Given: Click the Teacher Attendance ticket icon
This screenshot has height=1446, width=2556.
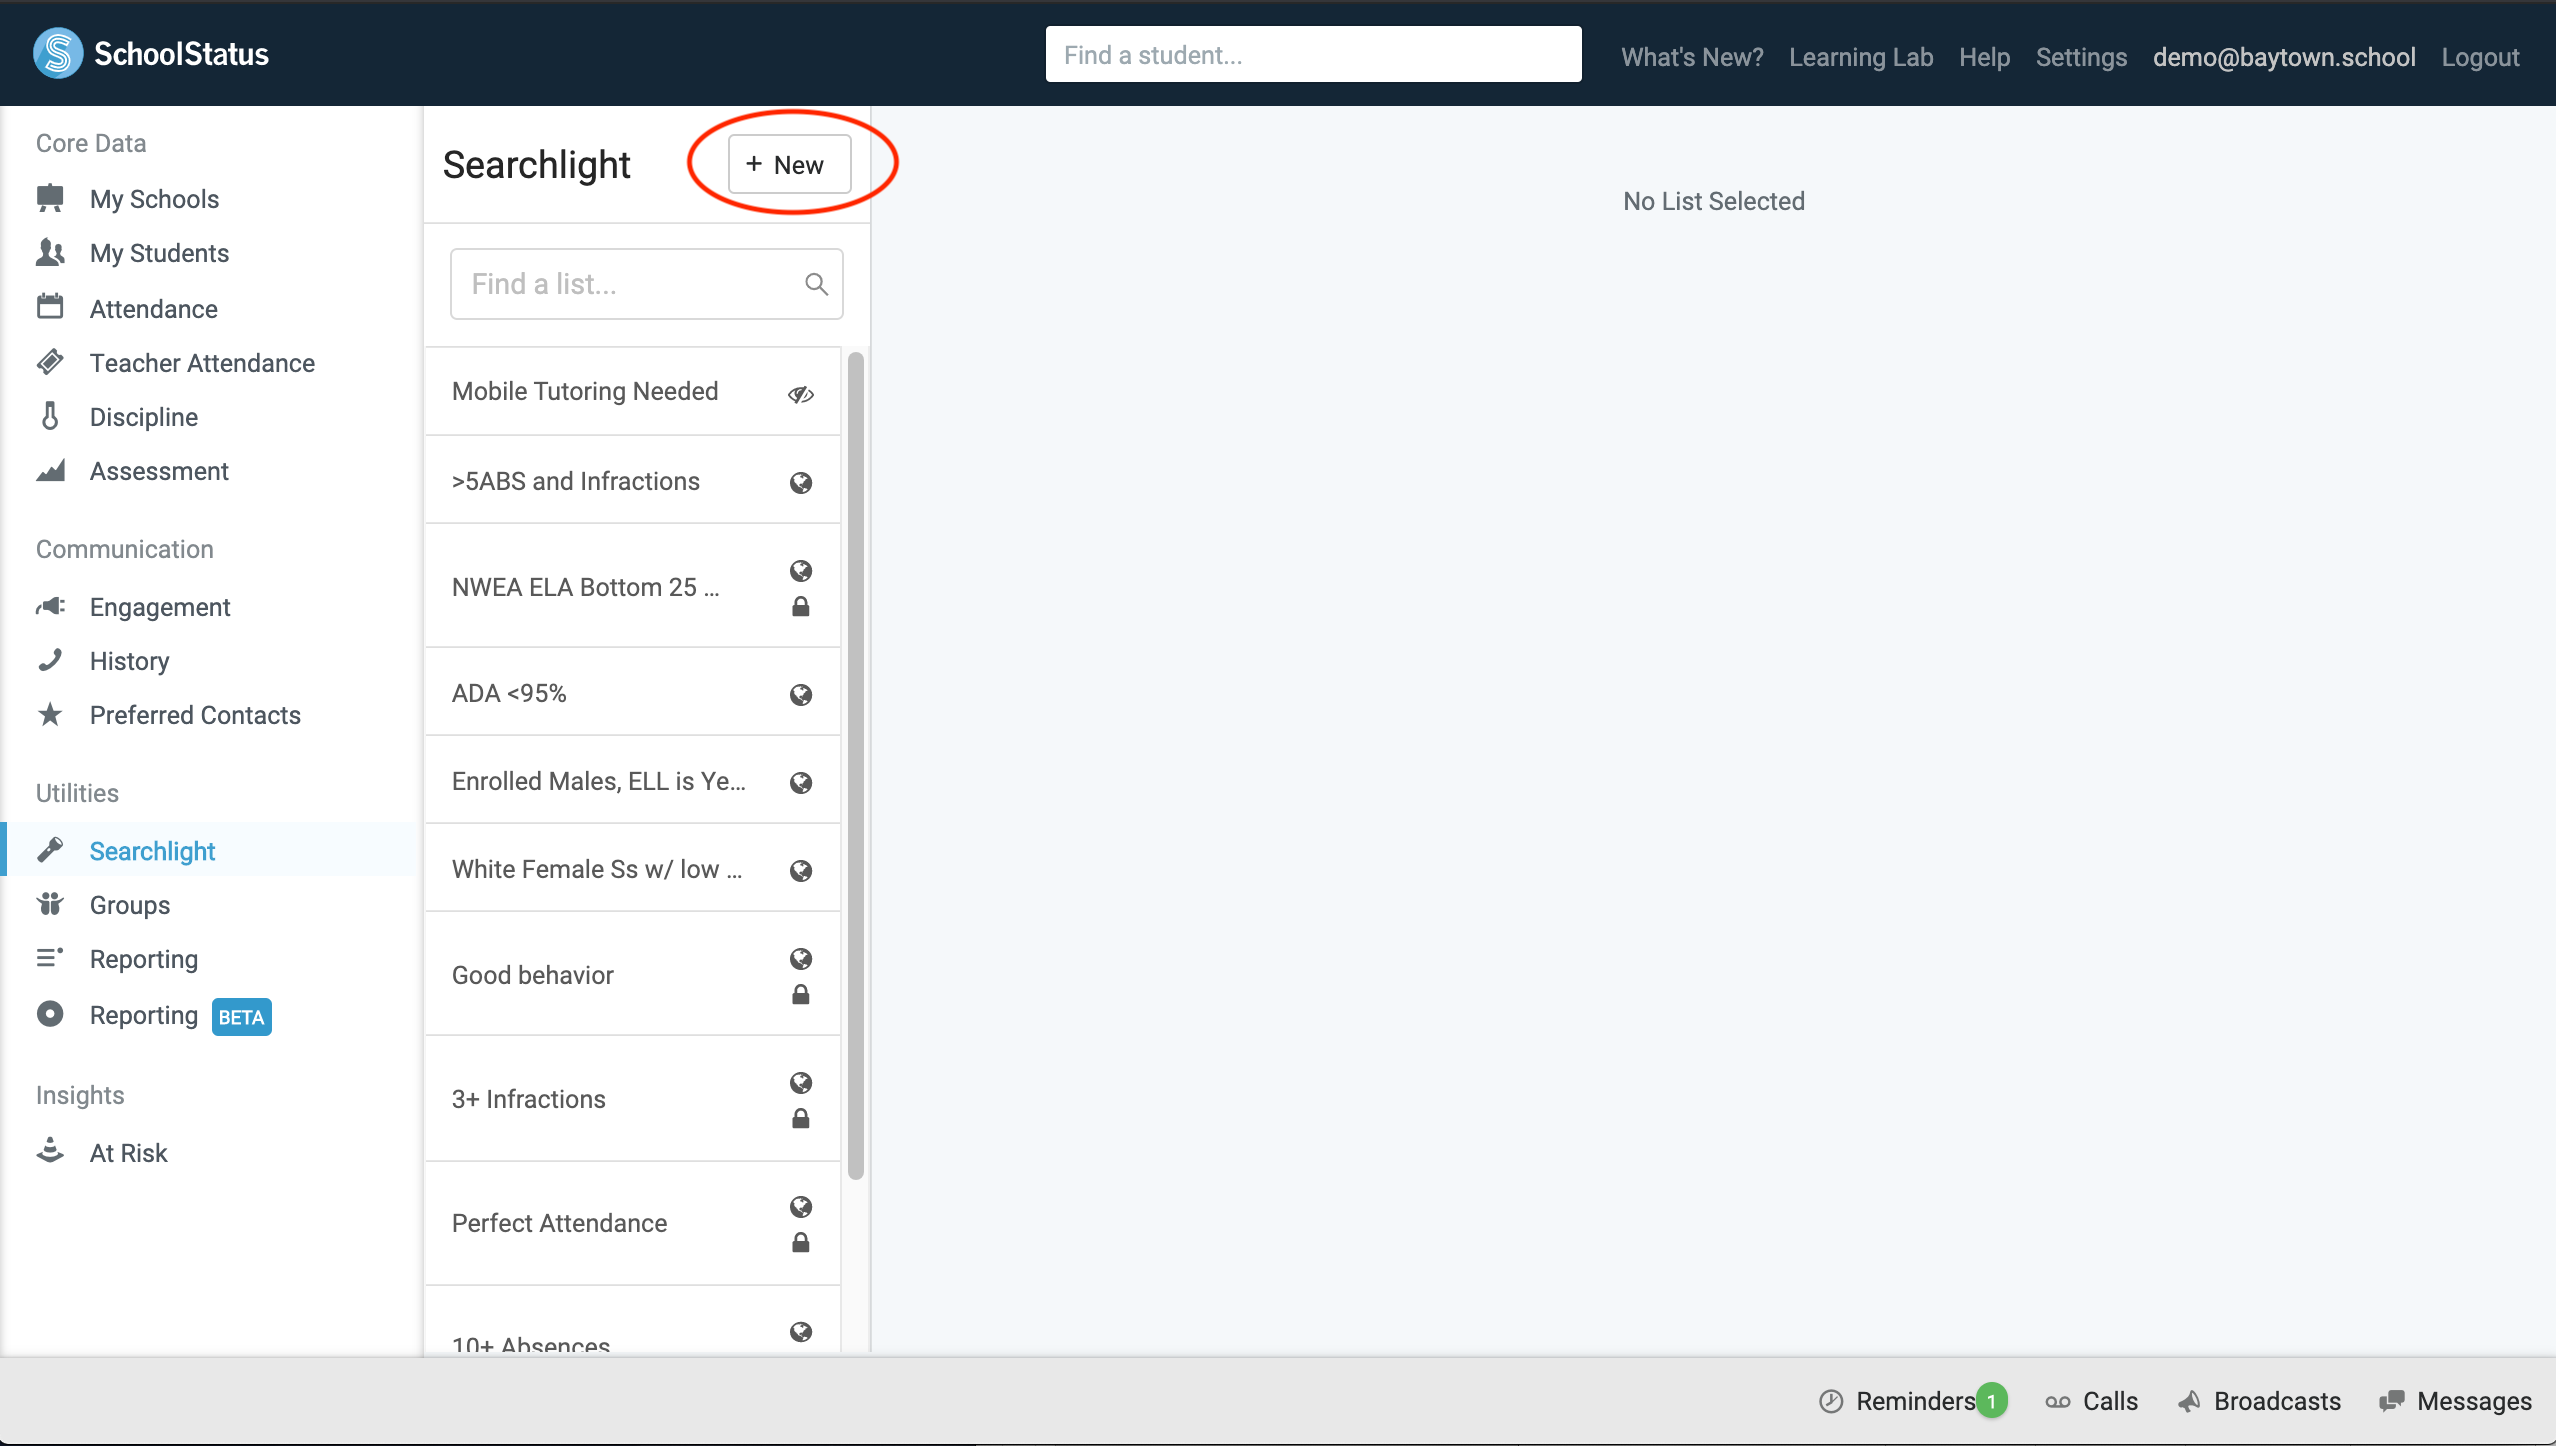Looking at the screenshot, I should 50,361.
